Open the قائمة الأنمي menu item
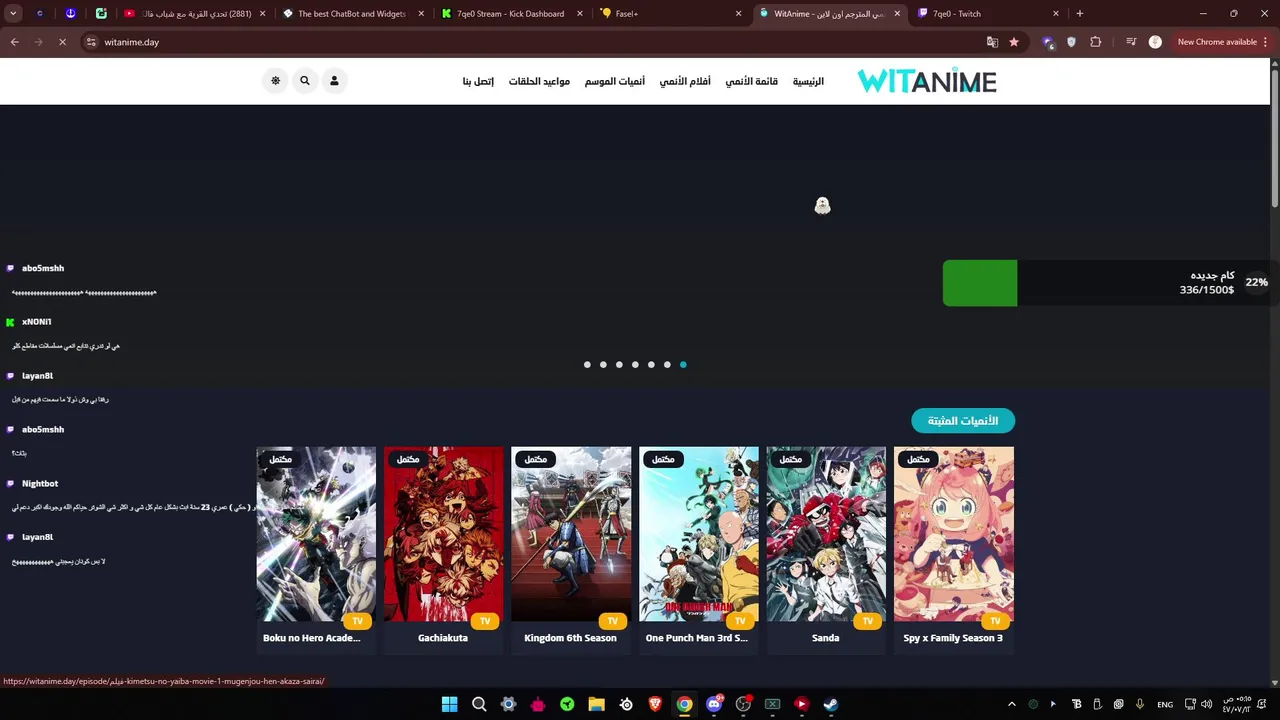 tap(751, 81)
